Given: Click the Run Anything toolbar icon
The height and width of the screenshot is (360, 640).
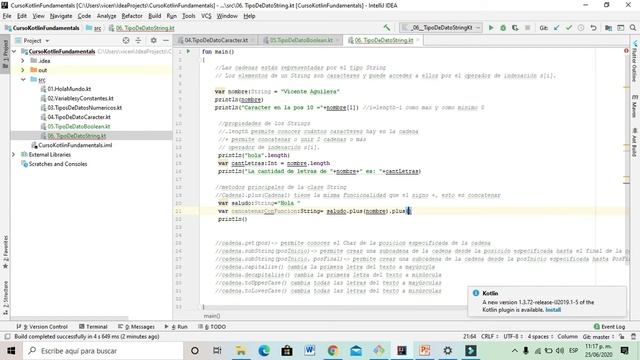Looking at the screenshot, I should tap(620, 28).
